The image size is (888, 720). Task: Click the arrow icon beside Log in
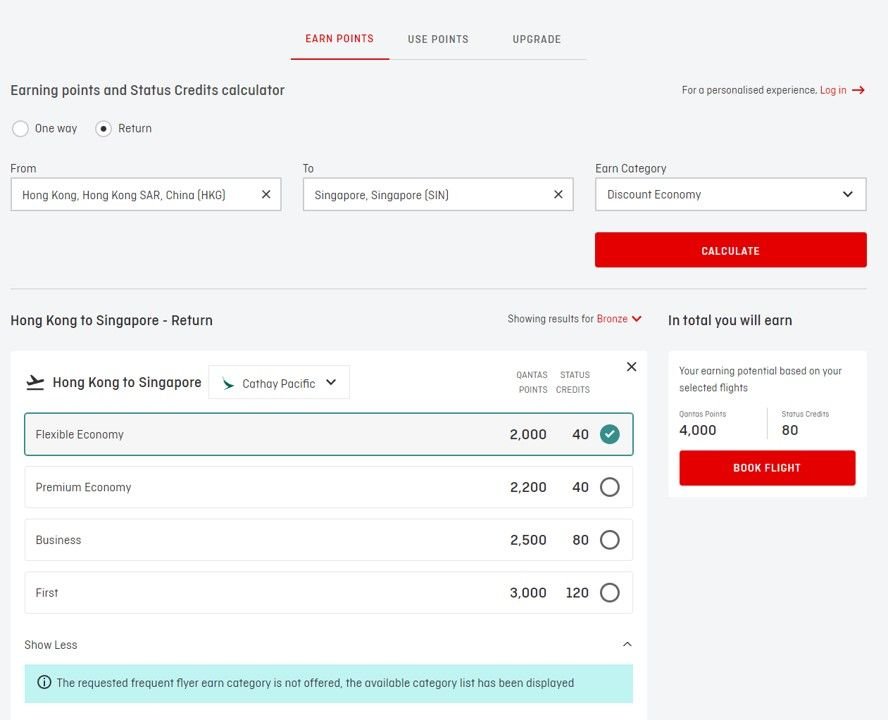858,89
